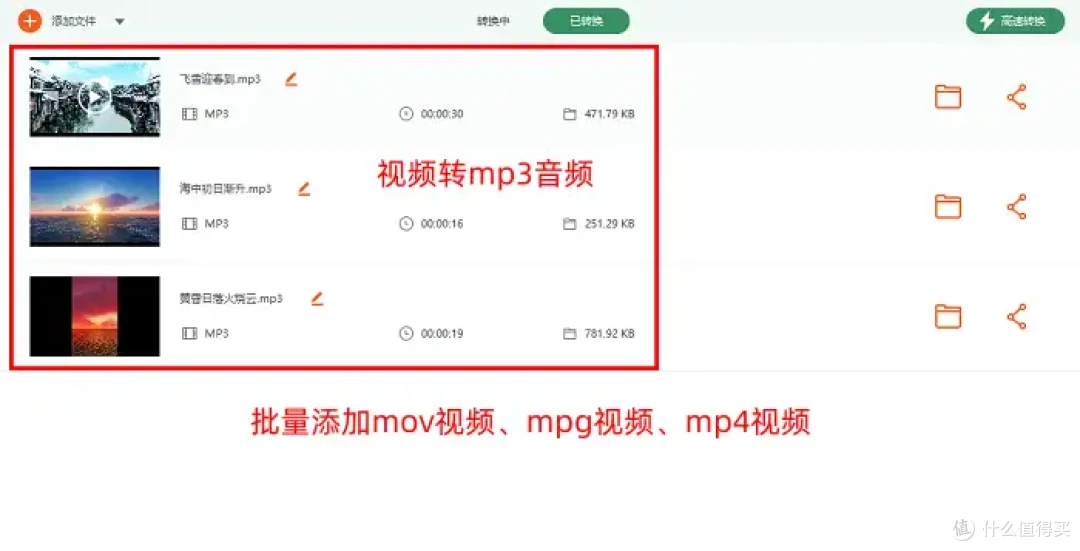This screenshot has height=551, width=1080.
Task: Click the file size 781.92 KB
Action: click(x=610, y=333)
